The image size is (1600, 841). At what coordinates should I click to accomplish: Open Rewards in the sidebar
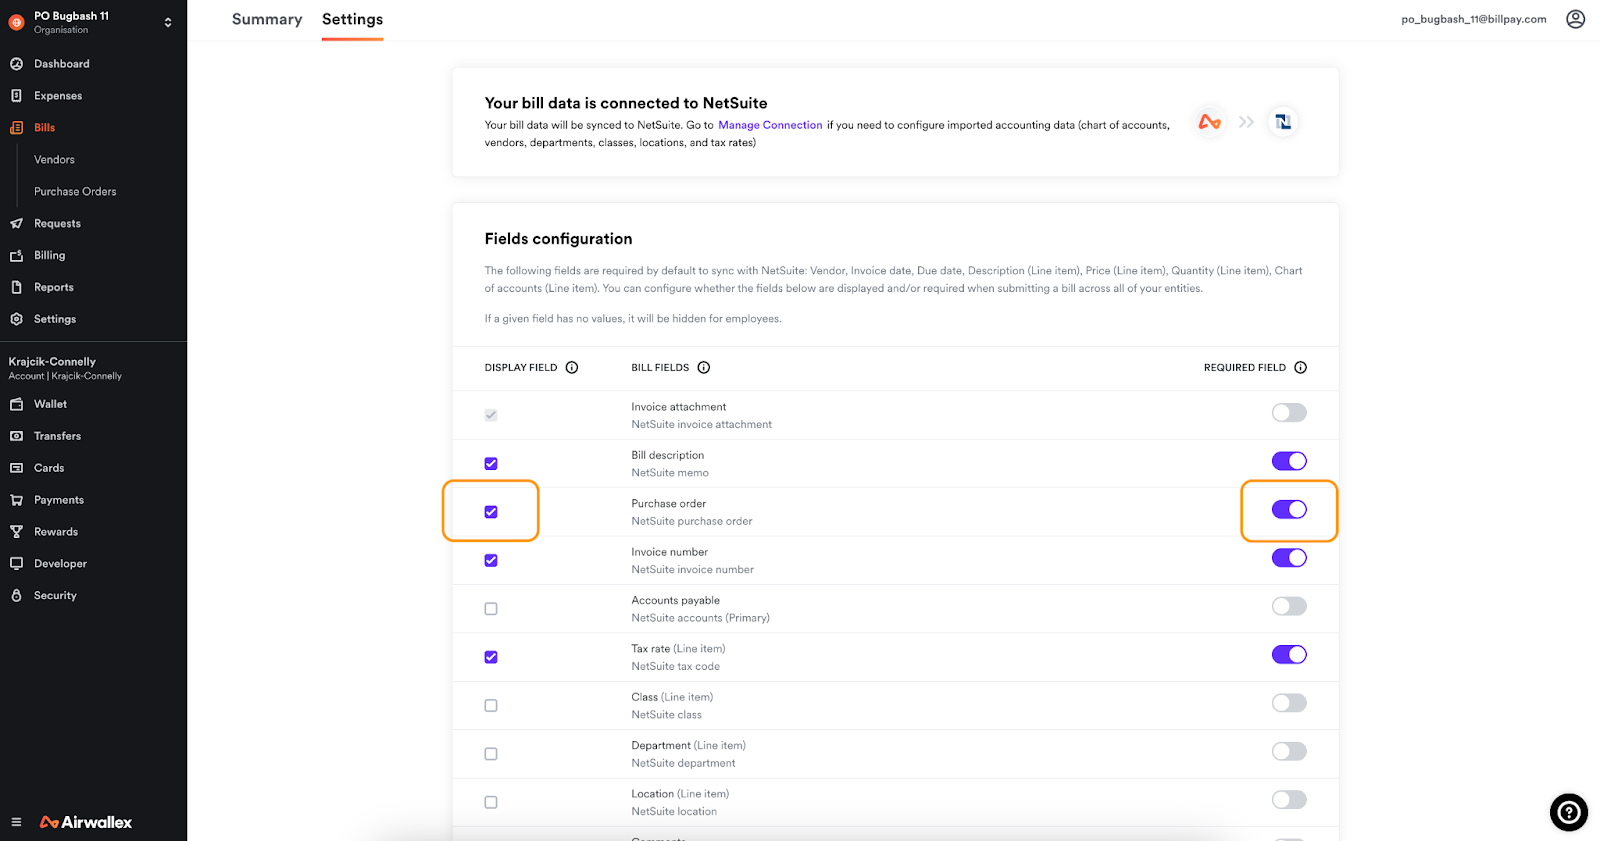point(56,532)
